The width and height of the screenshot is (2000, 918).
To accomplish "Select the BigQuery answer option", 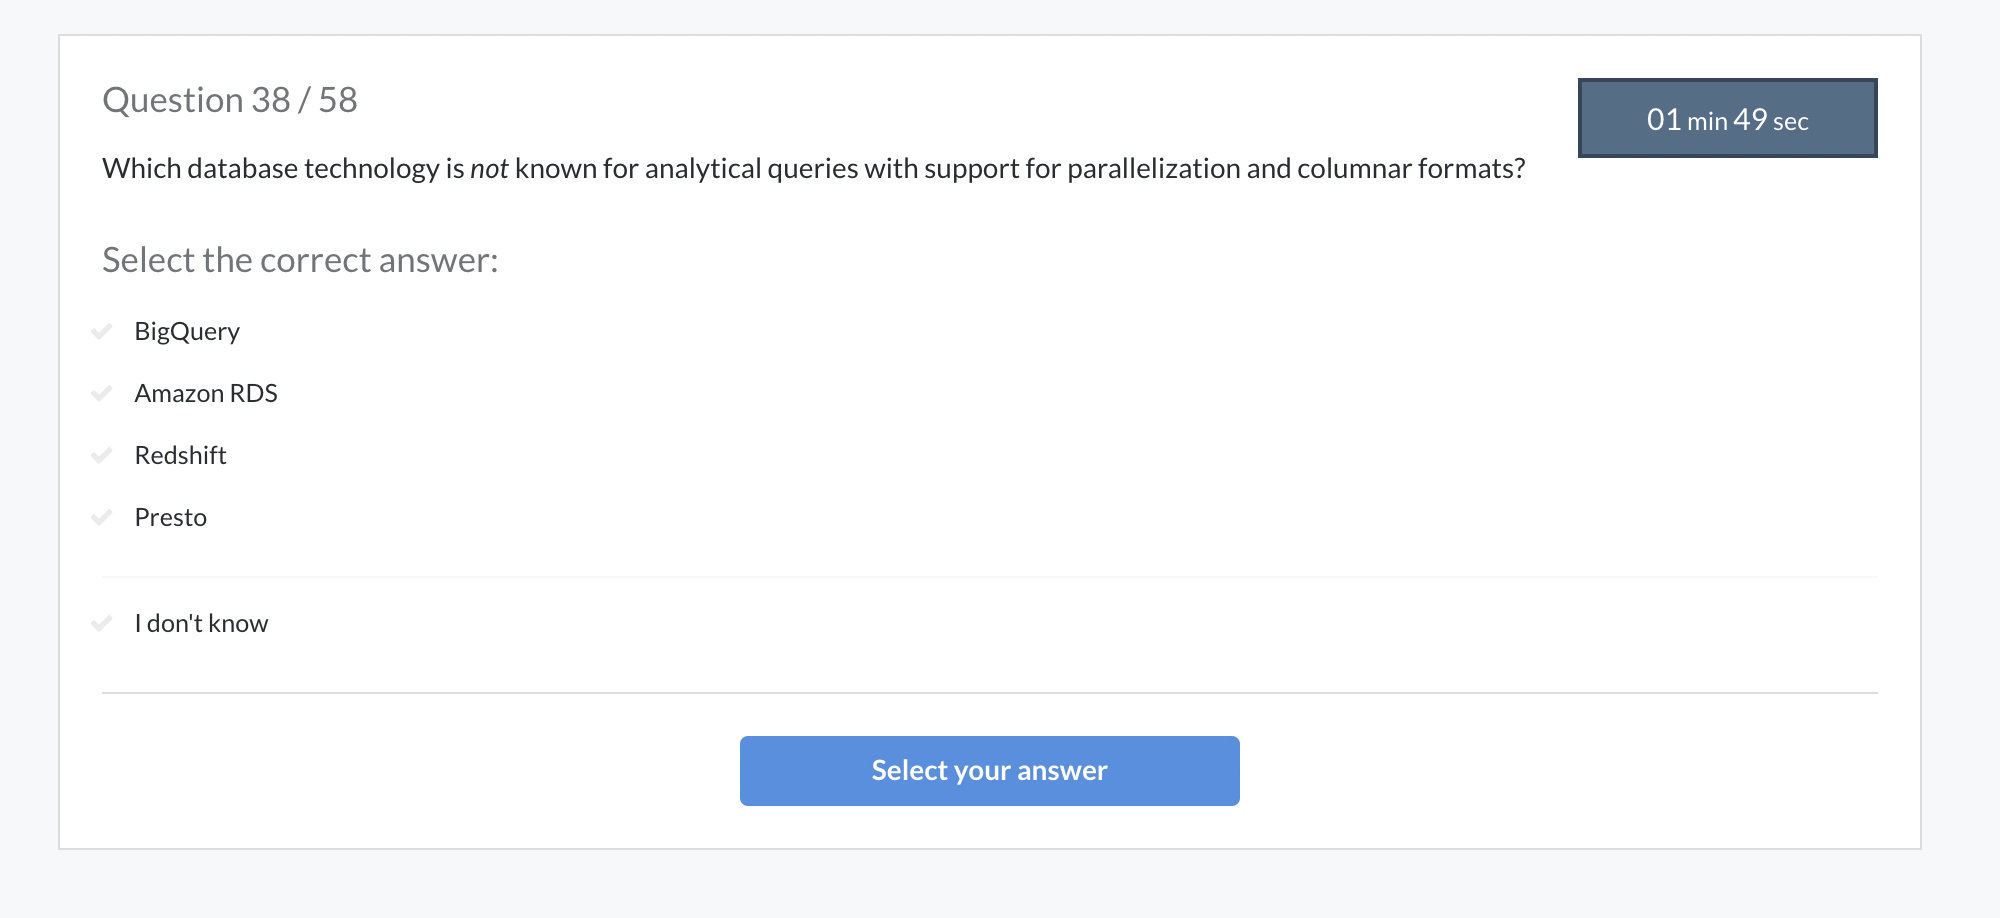I will coord(186,331).
